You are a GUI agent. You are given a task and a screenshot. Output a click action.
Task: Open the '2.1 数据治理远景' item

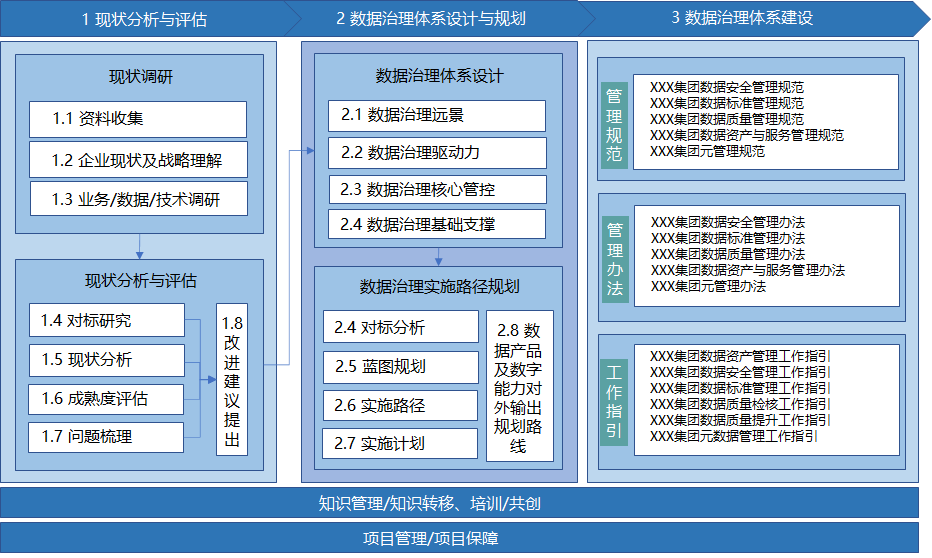[x=437, y=115]
